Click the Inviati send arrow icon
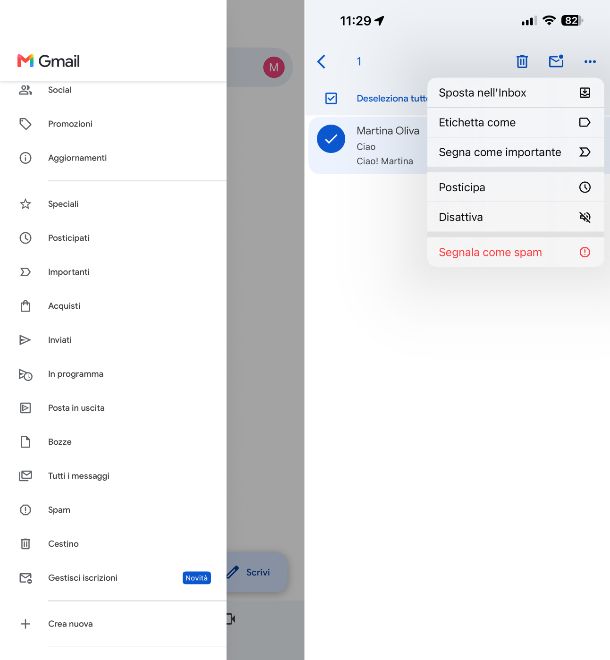 (x=25, y=340)
